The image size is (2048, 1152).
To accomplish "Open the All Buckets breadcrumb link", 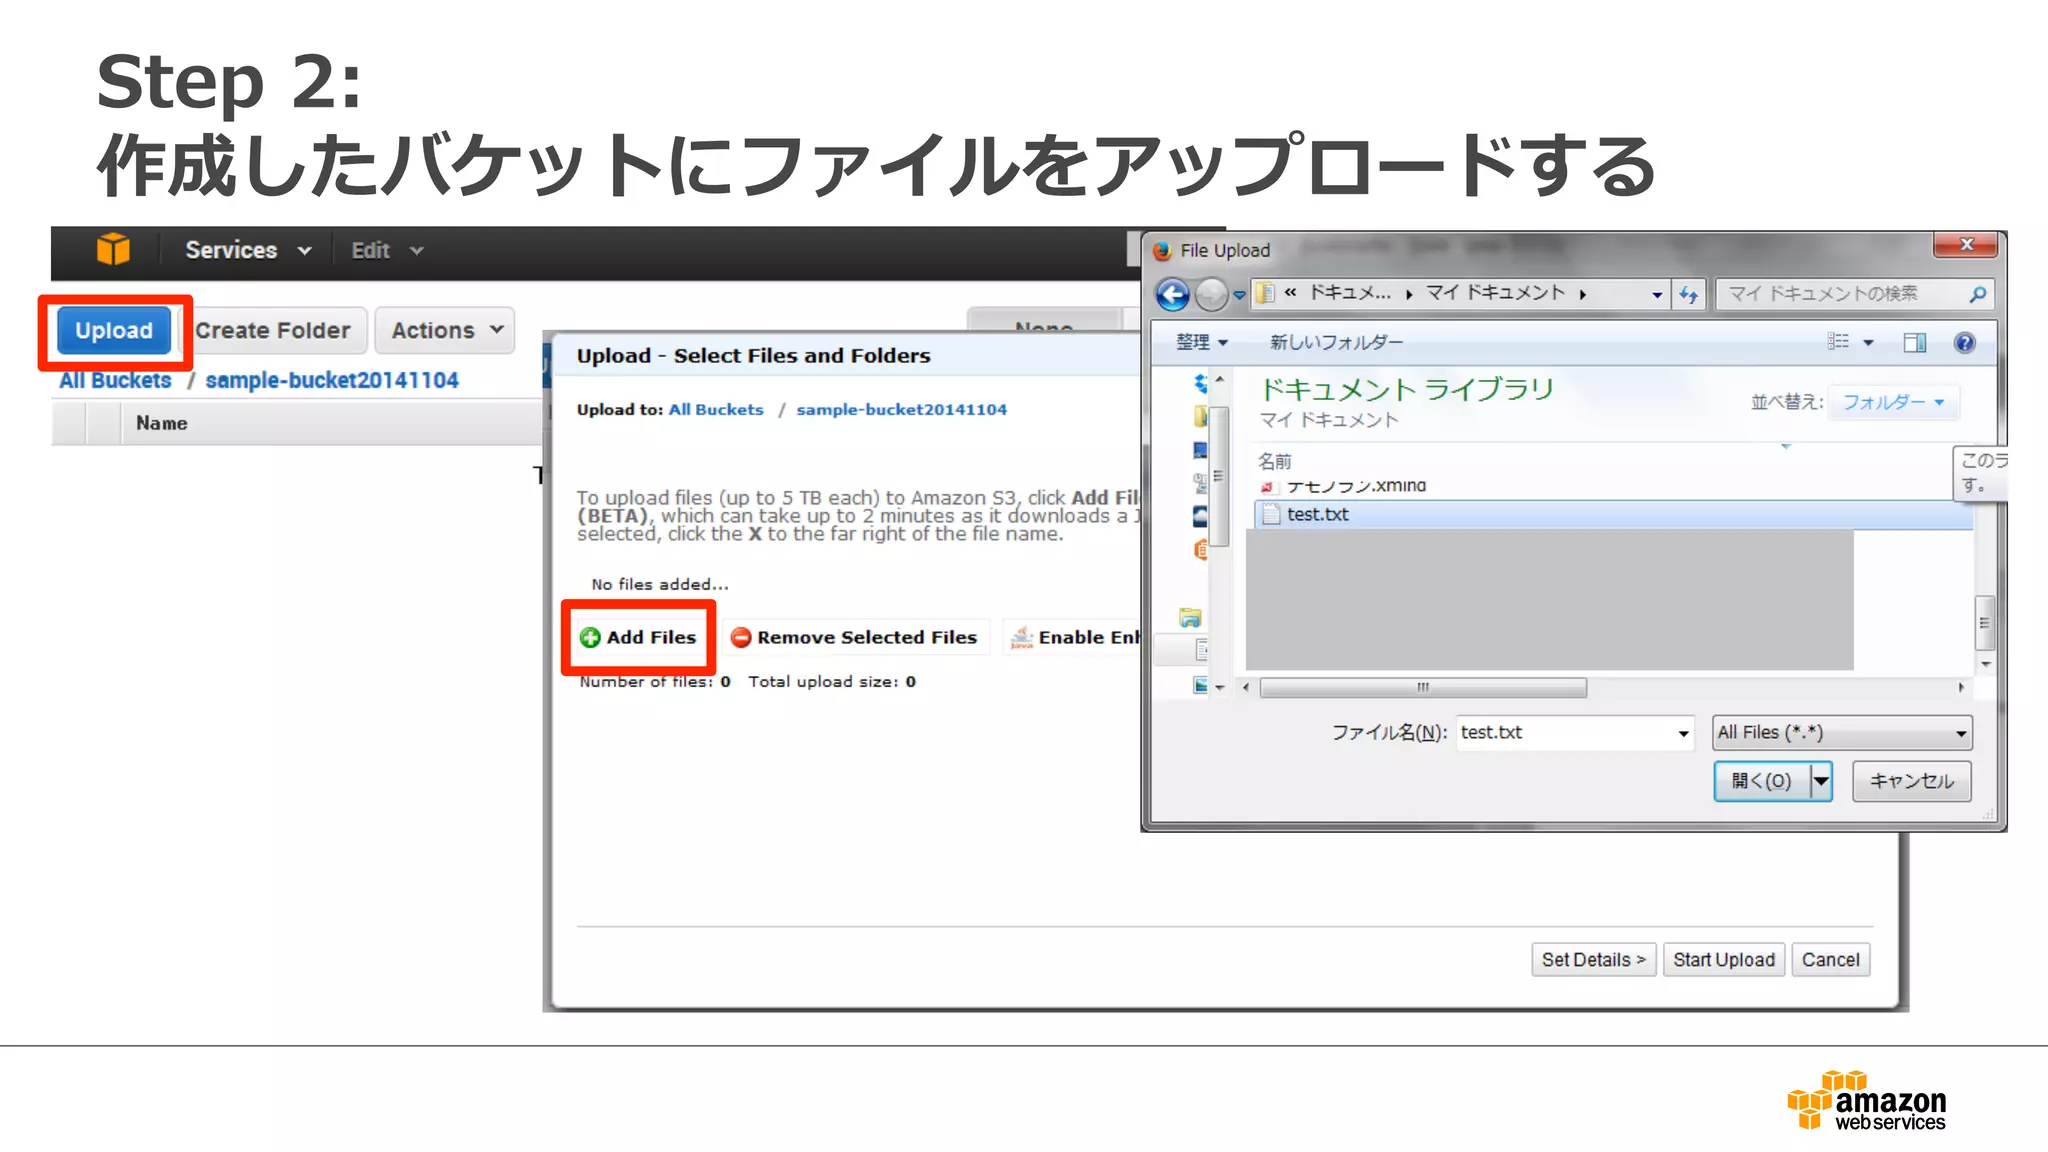I will [x=115, y=380].
